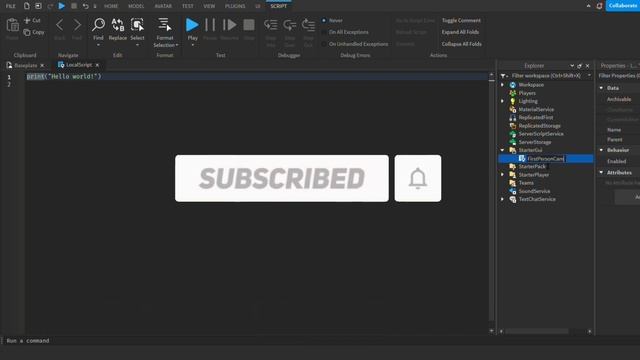This screenshot has height=360, width=640.
Task: Expand the StarterPlayer tree node
Action: (502, 175)
